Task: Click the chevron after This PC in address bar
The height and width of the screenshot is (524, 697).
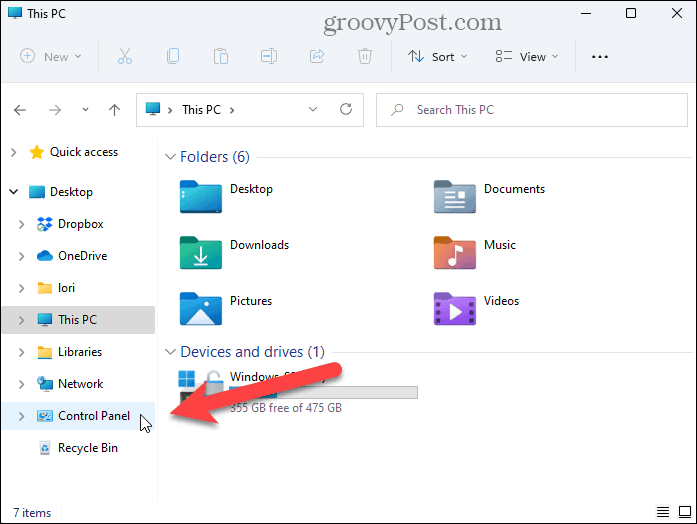Action: [232, 110]
